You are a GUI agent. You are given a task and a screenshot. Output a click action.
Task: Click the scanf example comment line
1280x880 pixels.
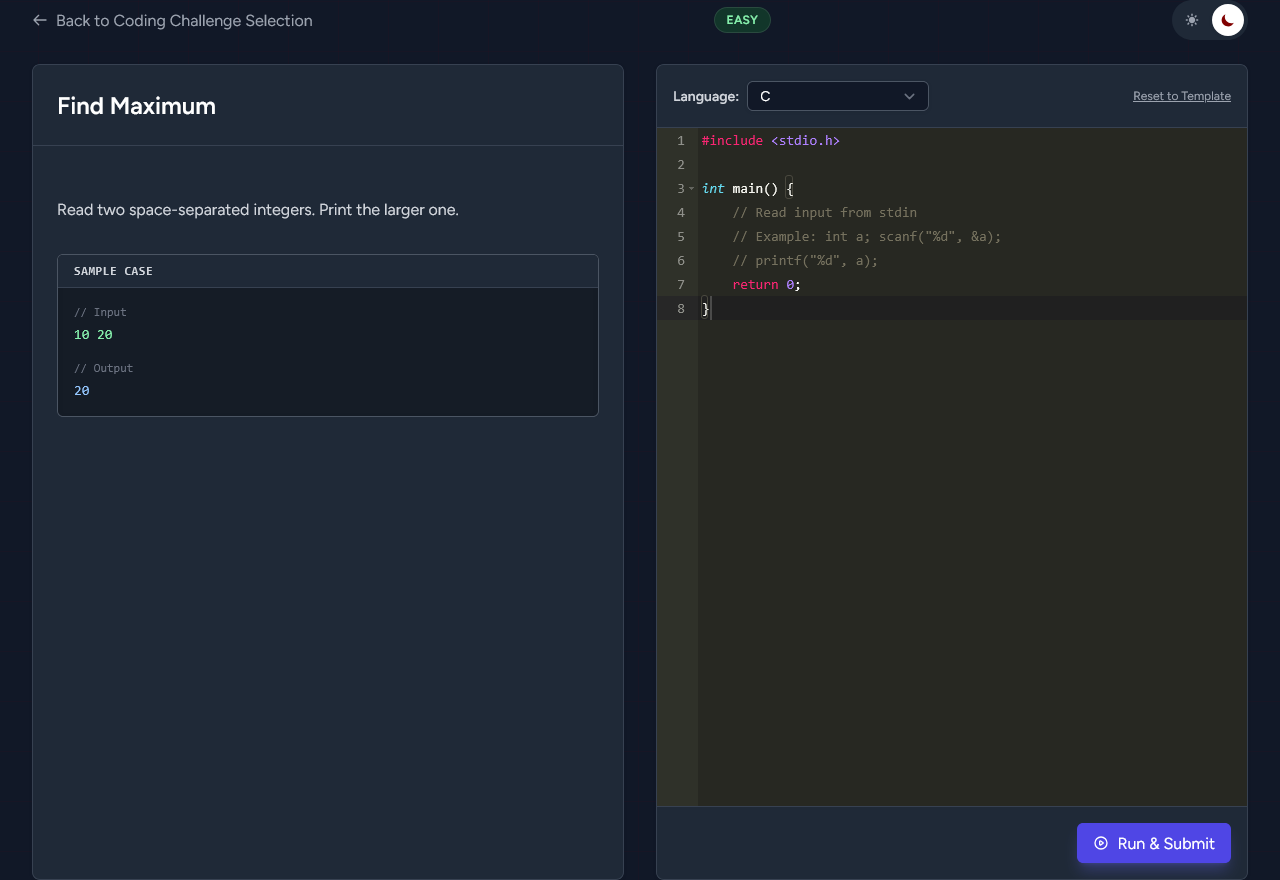click(867, 237)
